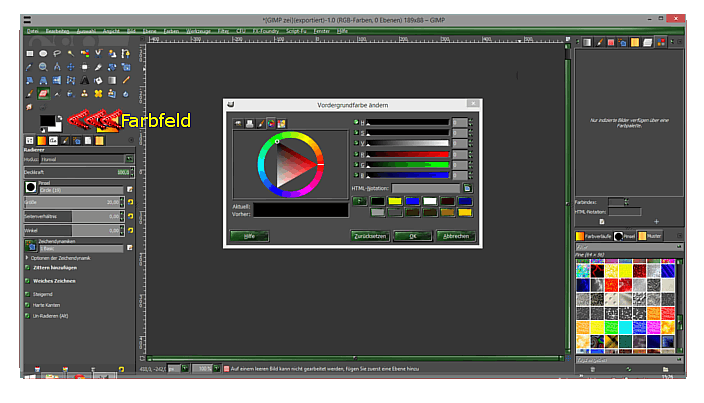Select the Smudge finger tool
704x403 pixels.
tap(30, 107)
